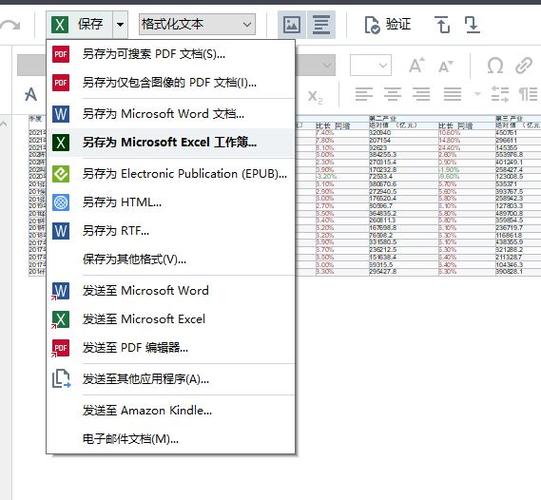The height and width of the screenshot is (500, 541).
Task: Choose 另存为 HTML option
Action: point(171,202)
